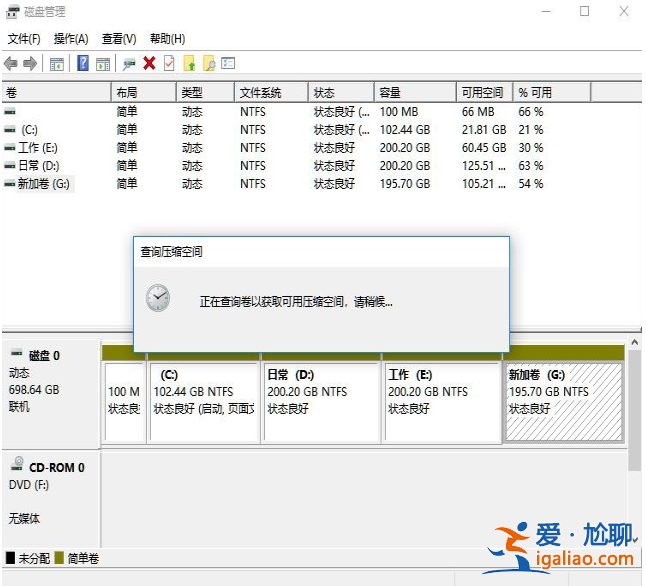Click the volume icon of 新加卷 (G:) row
The image size is (646, 586).
click(10, 184)
